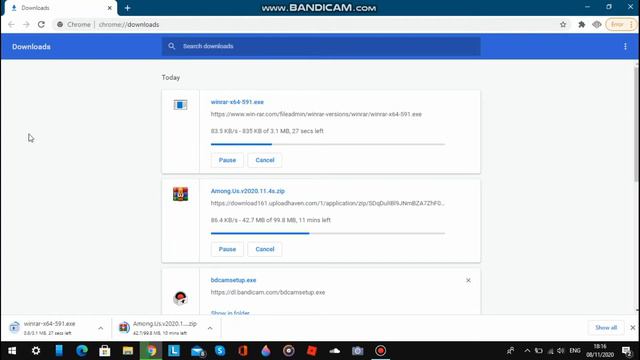The height and width of the screenshot is (360, 640).
Task: Show hidden system tray icons
Action: pyautogui.click(x=527, y=351)
